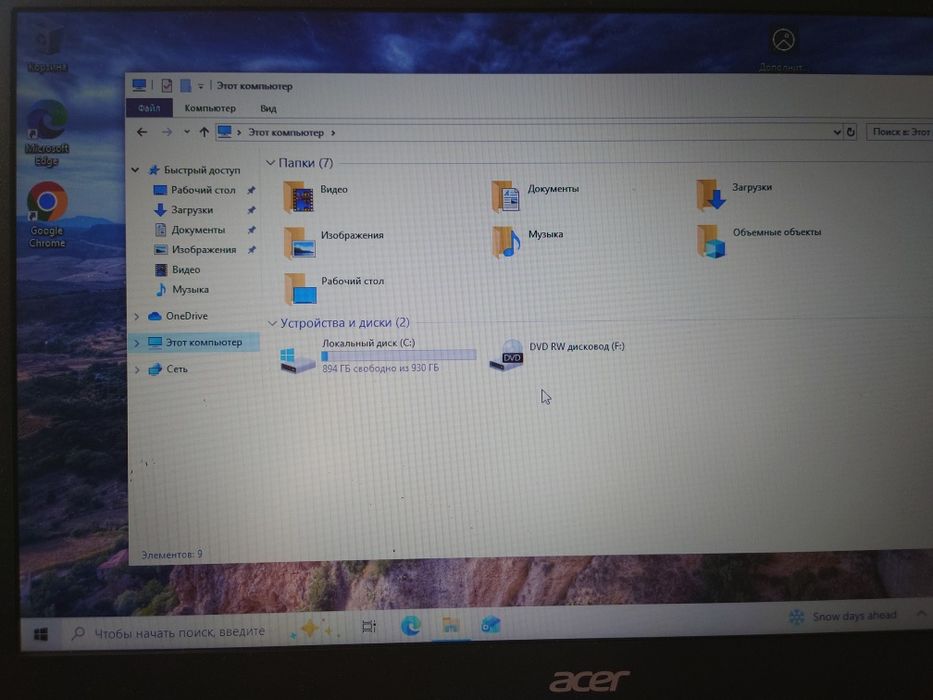933x700 pixels.
Task: Select Музыка in the navigation pane
Action: pos(190,289)
